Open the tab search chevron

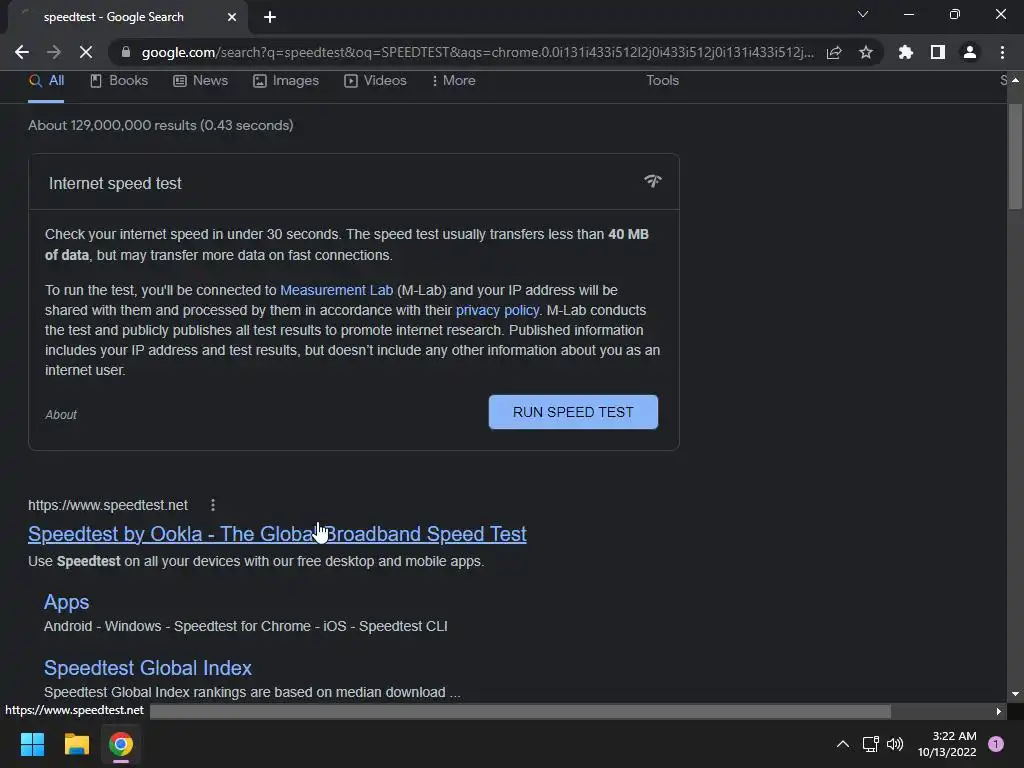[863, 14]
